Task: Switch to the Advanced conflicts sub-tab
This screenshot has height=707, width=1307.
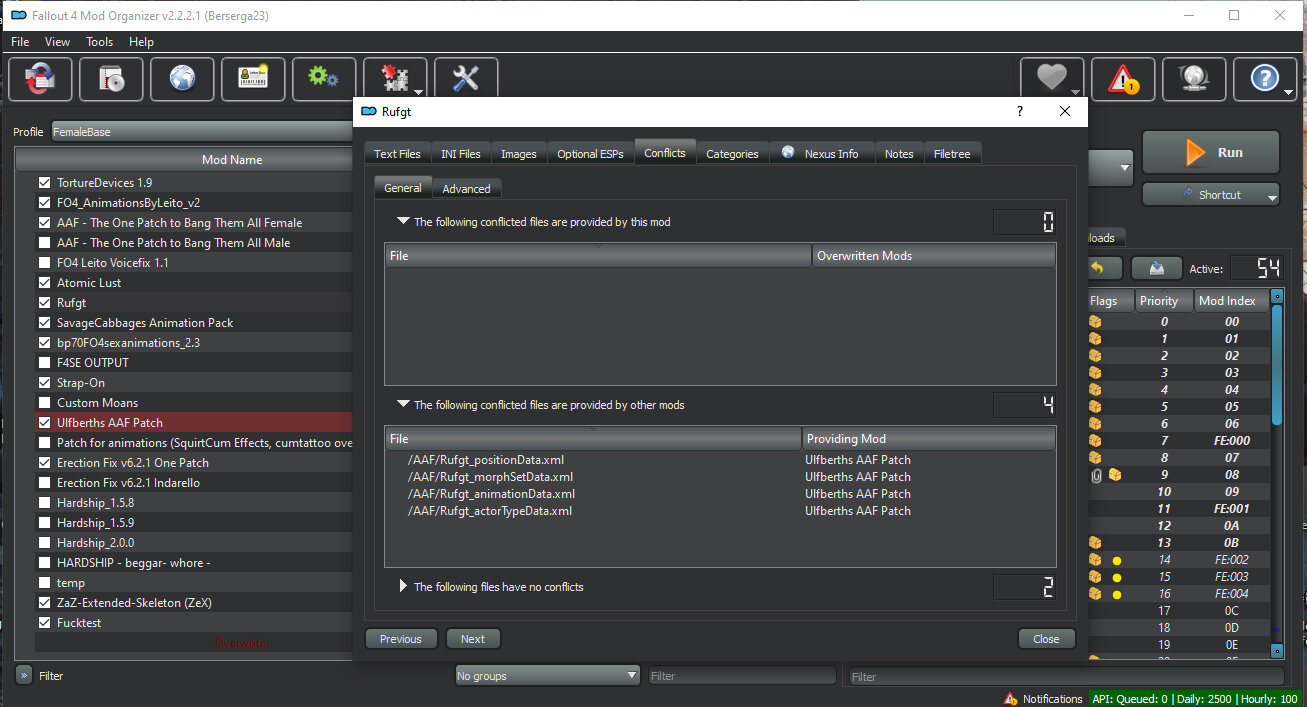Action: pos(467,188)
